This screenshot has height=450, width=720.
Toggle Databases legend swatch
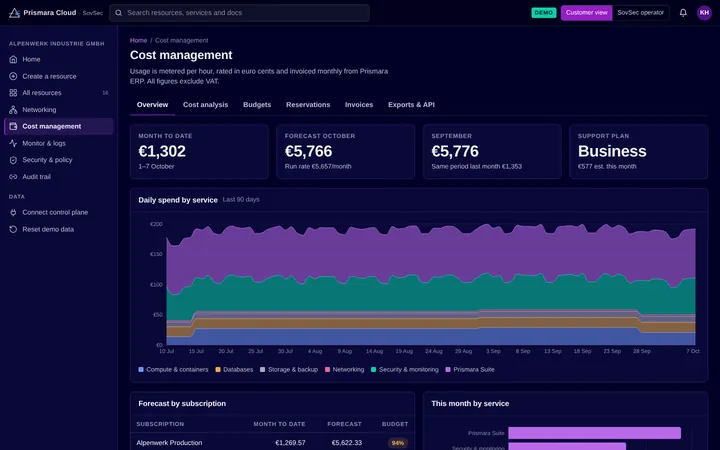218,370
